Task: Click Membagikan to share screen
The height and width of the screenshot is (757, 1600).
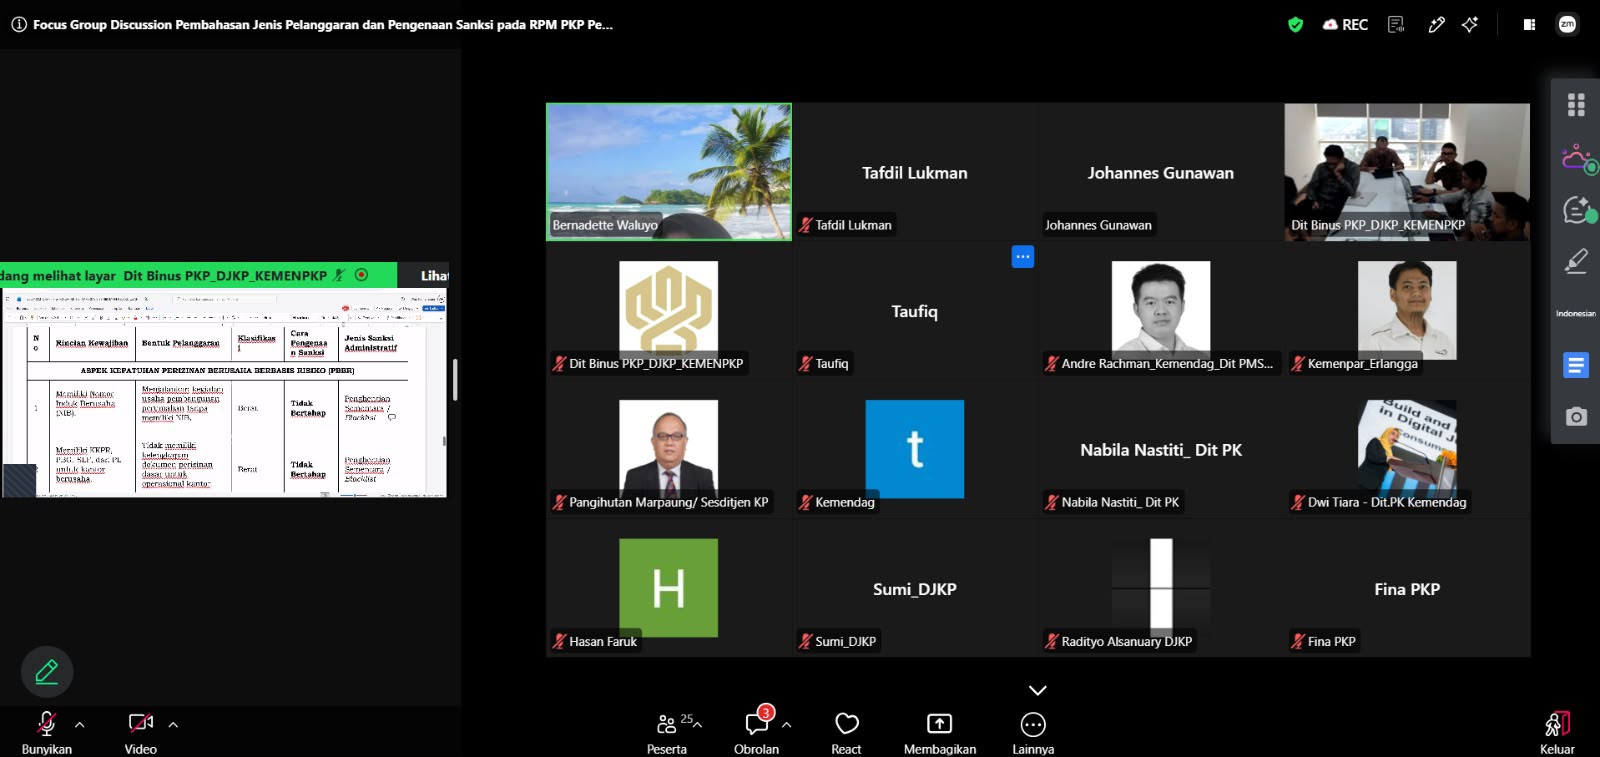Action: point(940,733)
